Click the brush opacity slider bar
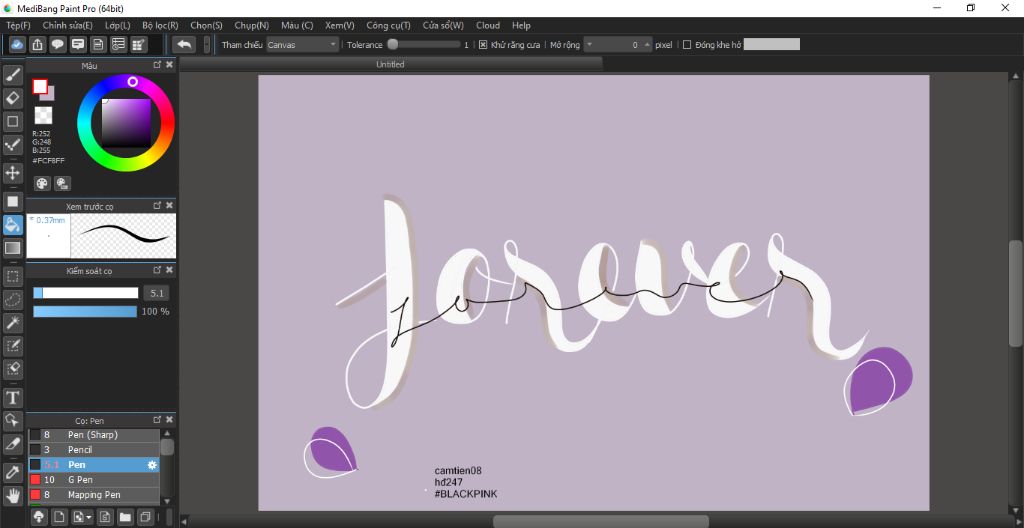This screenshot has width=1024, height=528. coord(85,312)
